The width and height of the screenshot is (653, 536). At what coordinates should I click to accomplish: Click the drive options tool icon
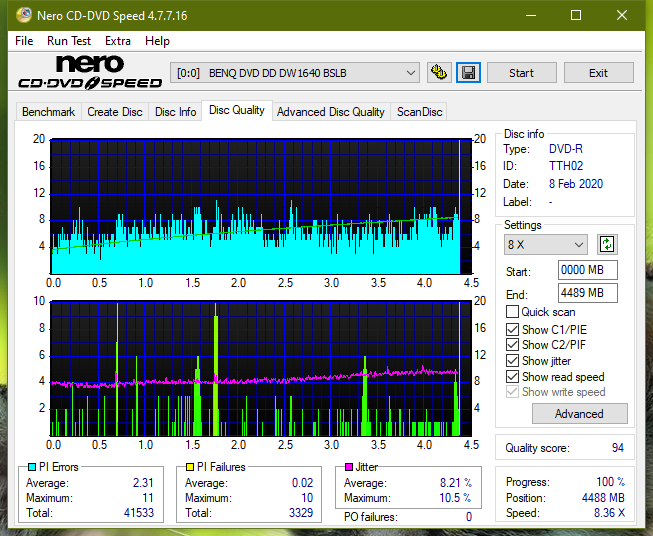[439, 73]
